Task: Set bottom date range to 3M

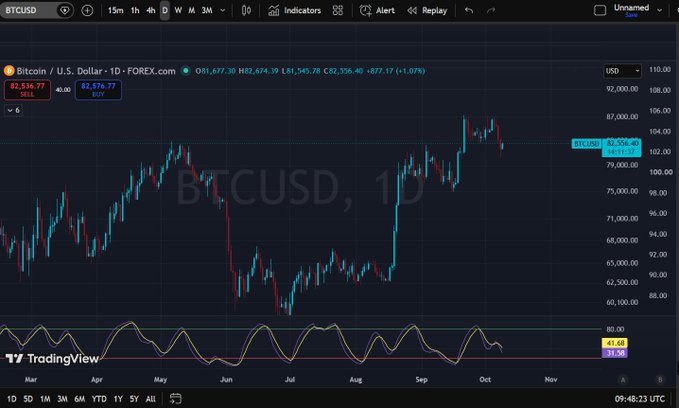Action: click(x=62, y=399)
